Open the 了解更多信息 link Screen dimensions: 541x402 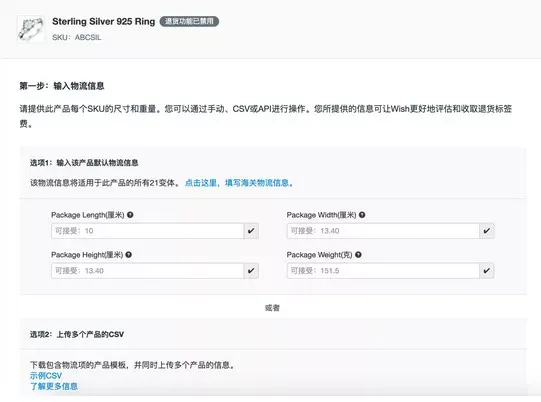[54, 386]
